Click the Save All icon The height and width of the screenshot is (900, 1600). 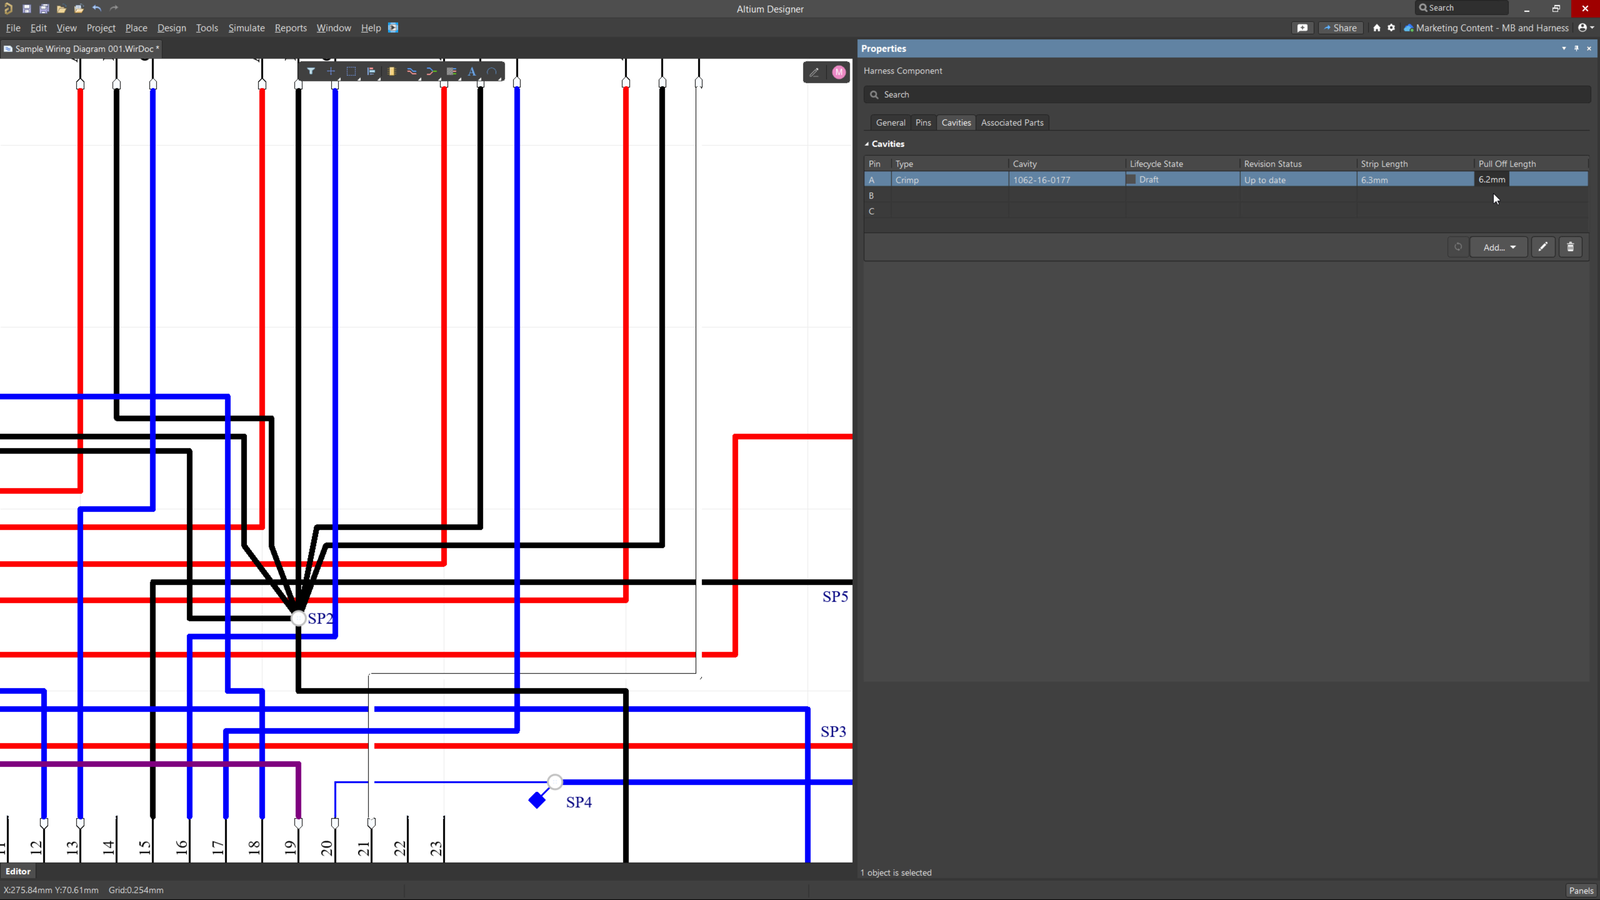[x=44, y=8]
